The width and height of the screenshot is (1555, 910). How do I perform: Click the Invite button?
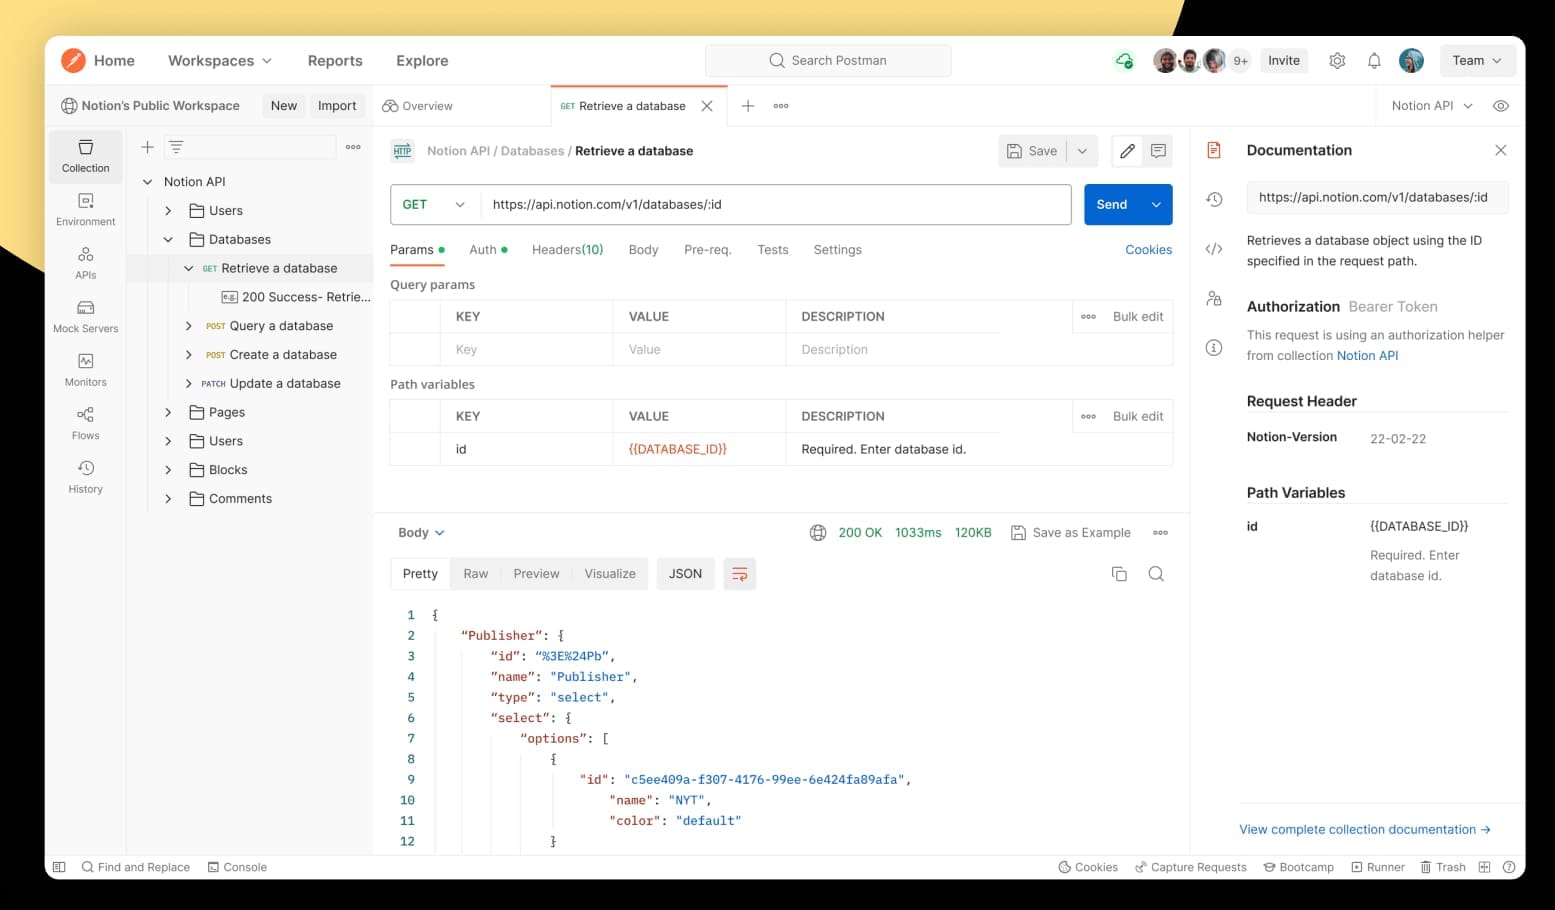(x=1284, y=60)
